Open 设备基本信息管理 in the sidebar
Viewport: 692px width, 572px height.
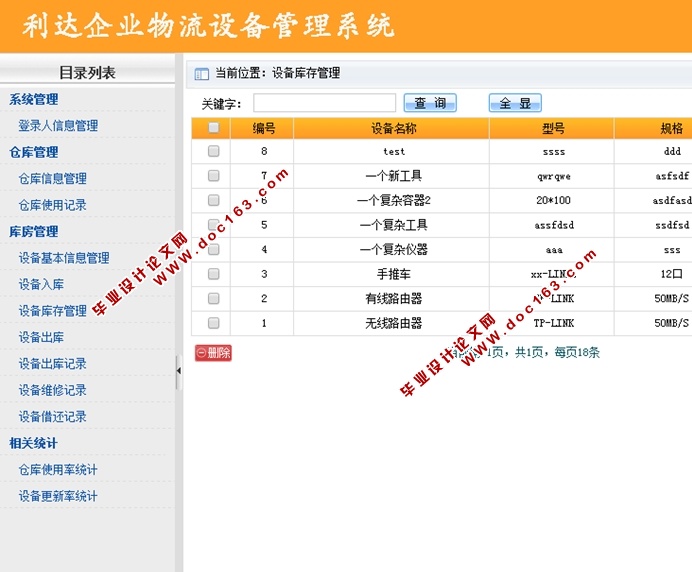point(64,258)
